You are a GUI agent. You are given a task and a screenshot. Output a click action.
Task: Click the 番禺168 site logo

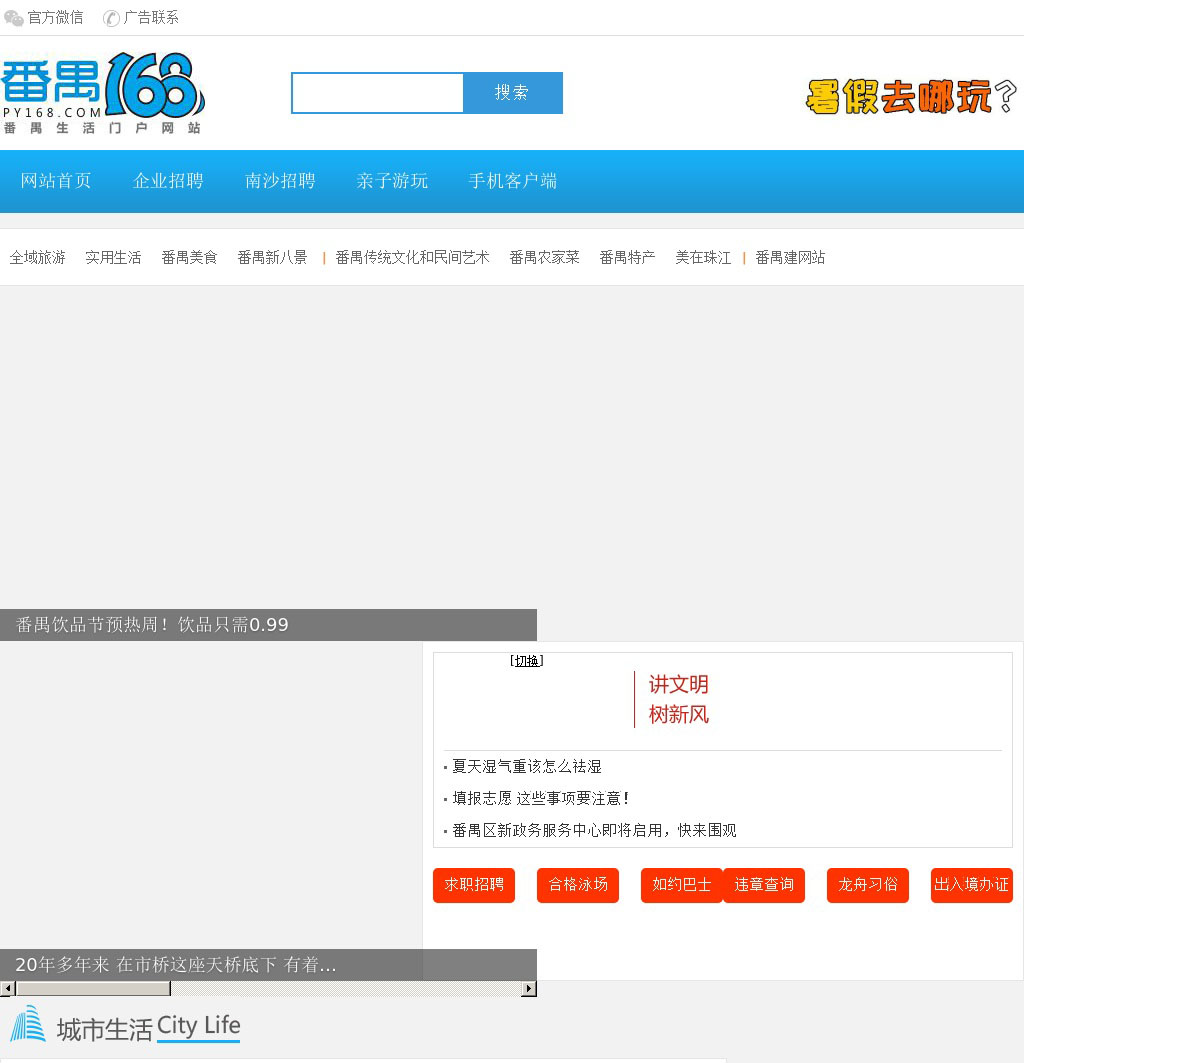coord(103,93)
